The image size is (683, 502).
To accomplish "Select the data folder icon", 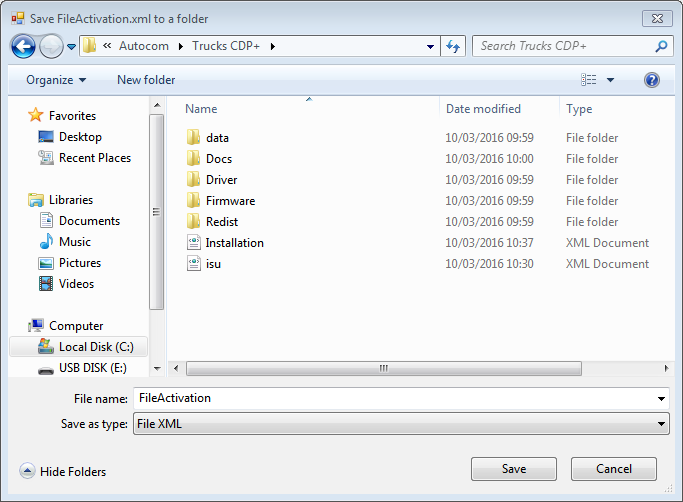I will pyautogui.click(x=193, y=137).
